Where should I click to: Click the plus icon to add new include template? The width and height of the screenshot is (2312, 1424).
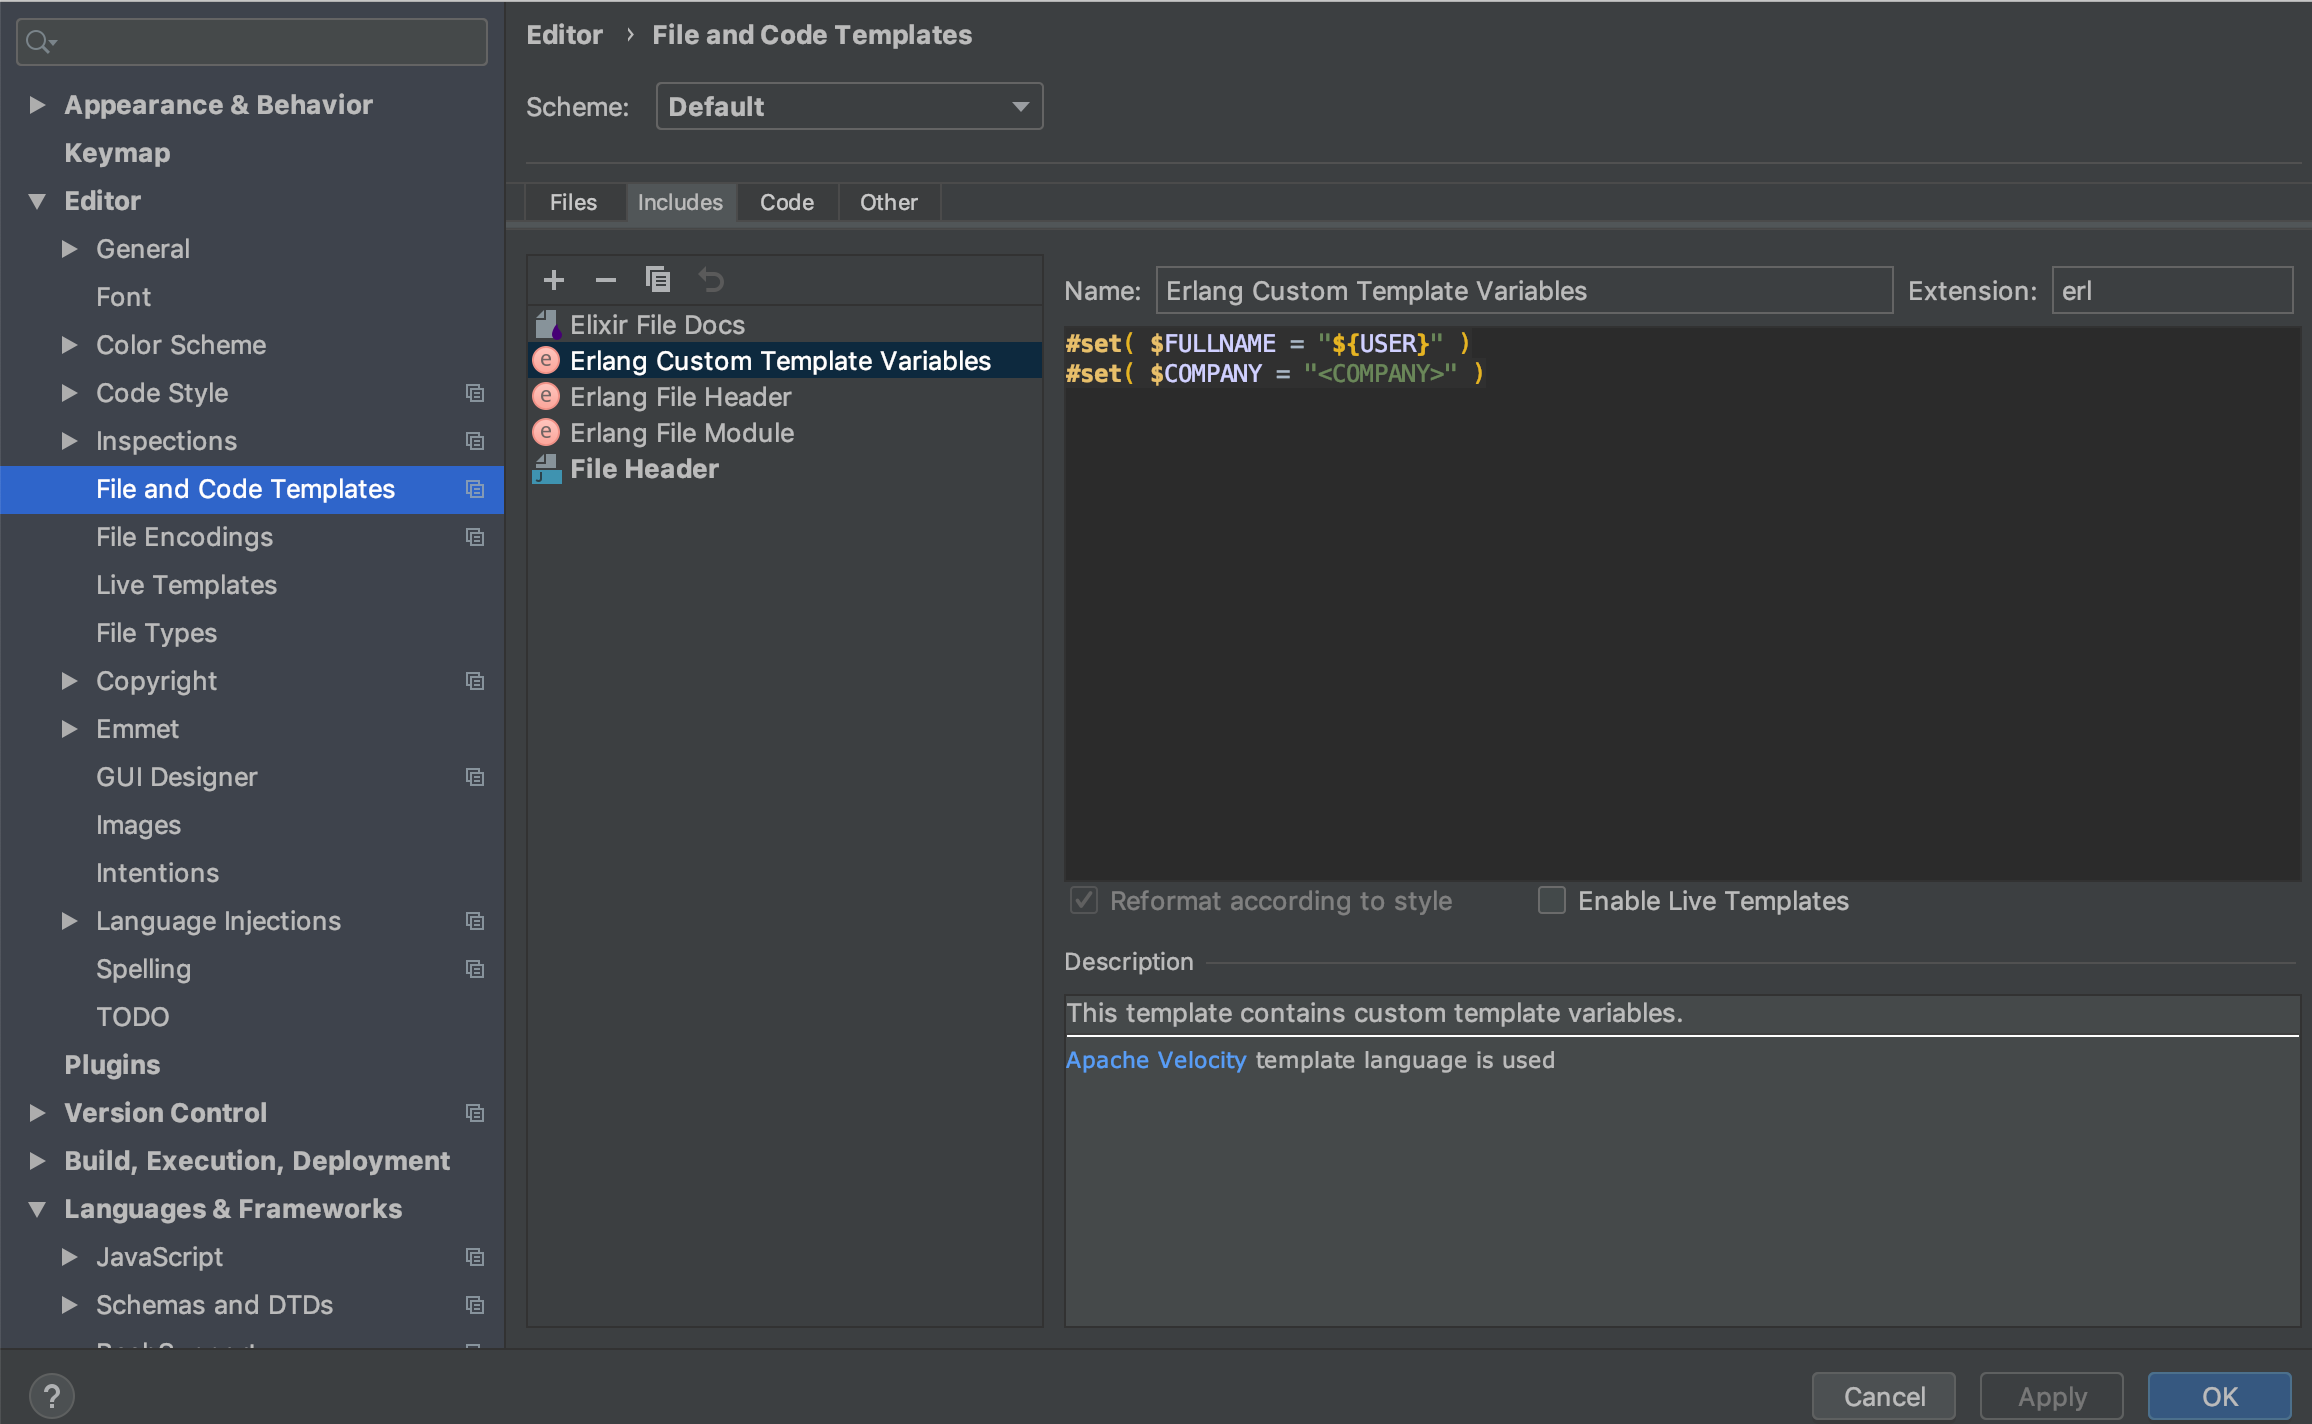[553, 280]
